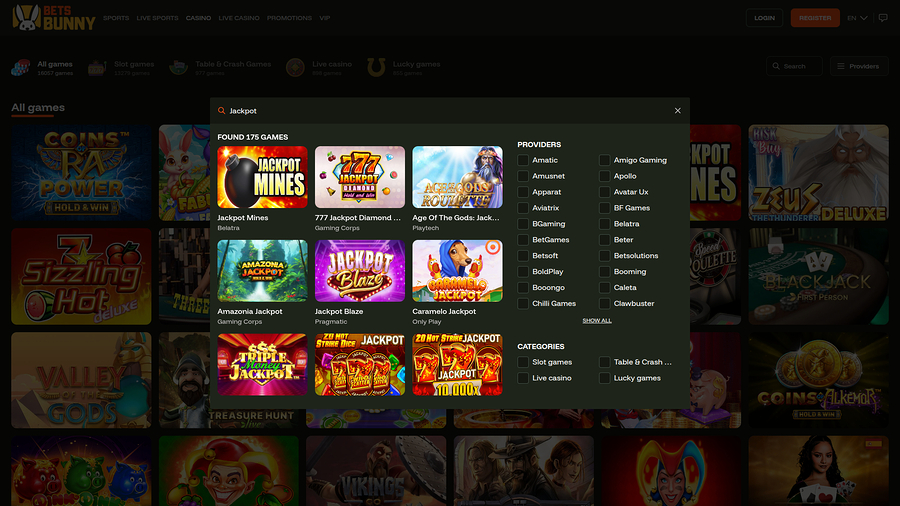Check the Aviatrix provider checkbox

point(523,208)
